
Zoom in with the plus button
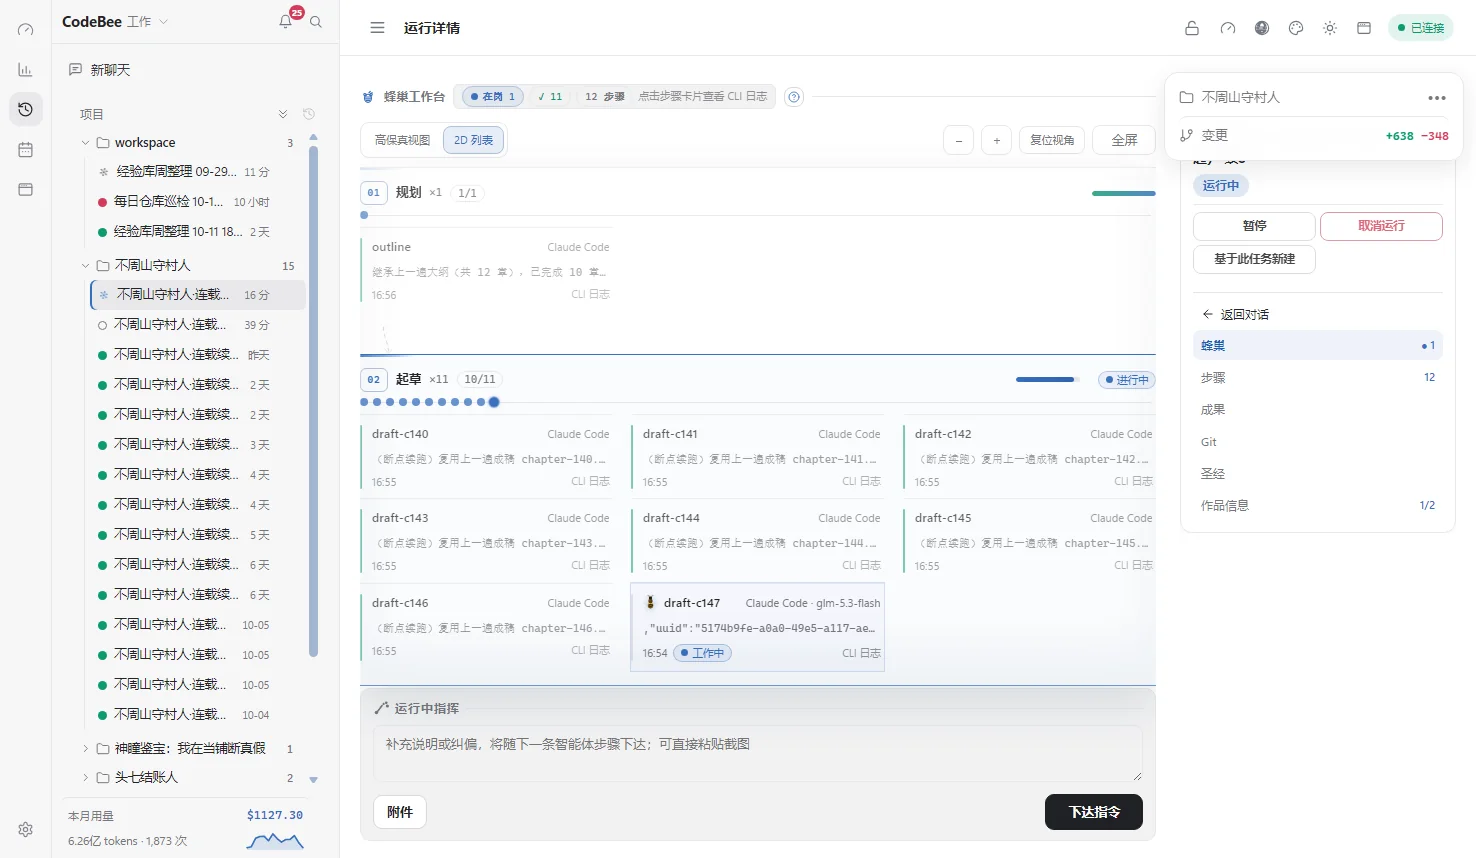(996, 141)
